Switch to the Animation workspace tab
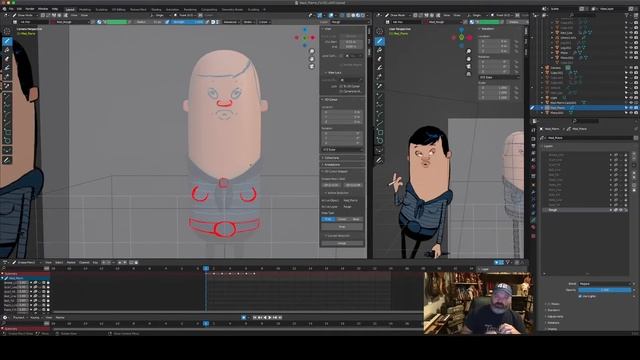Viewport: 640px width, 360px height. point(173,9)
